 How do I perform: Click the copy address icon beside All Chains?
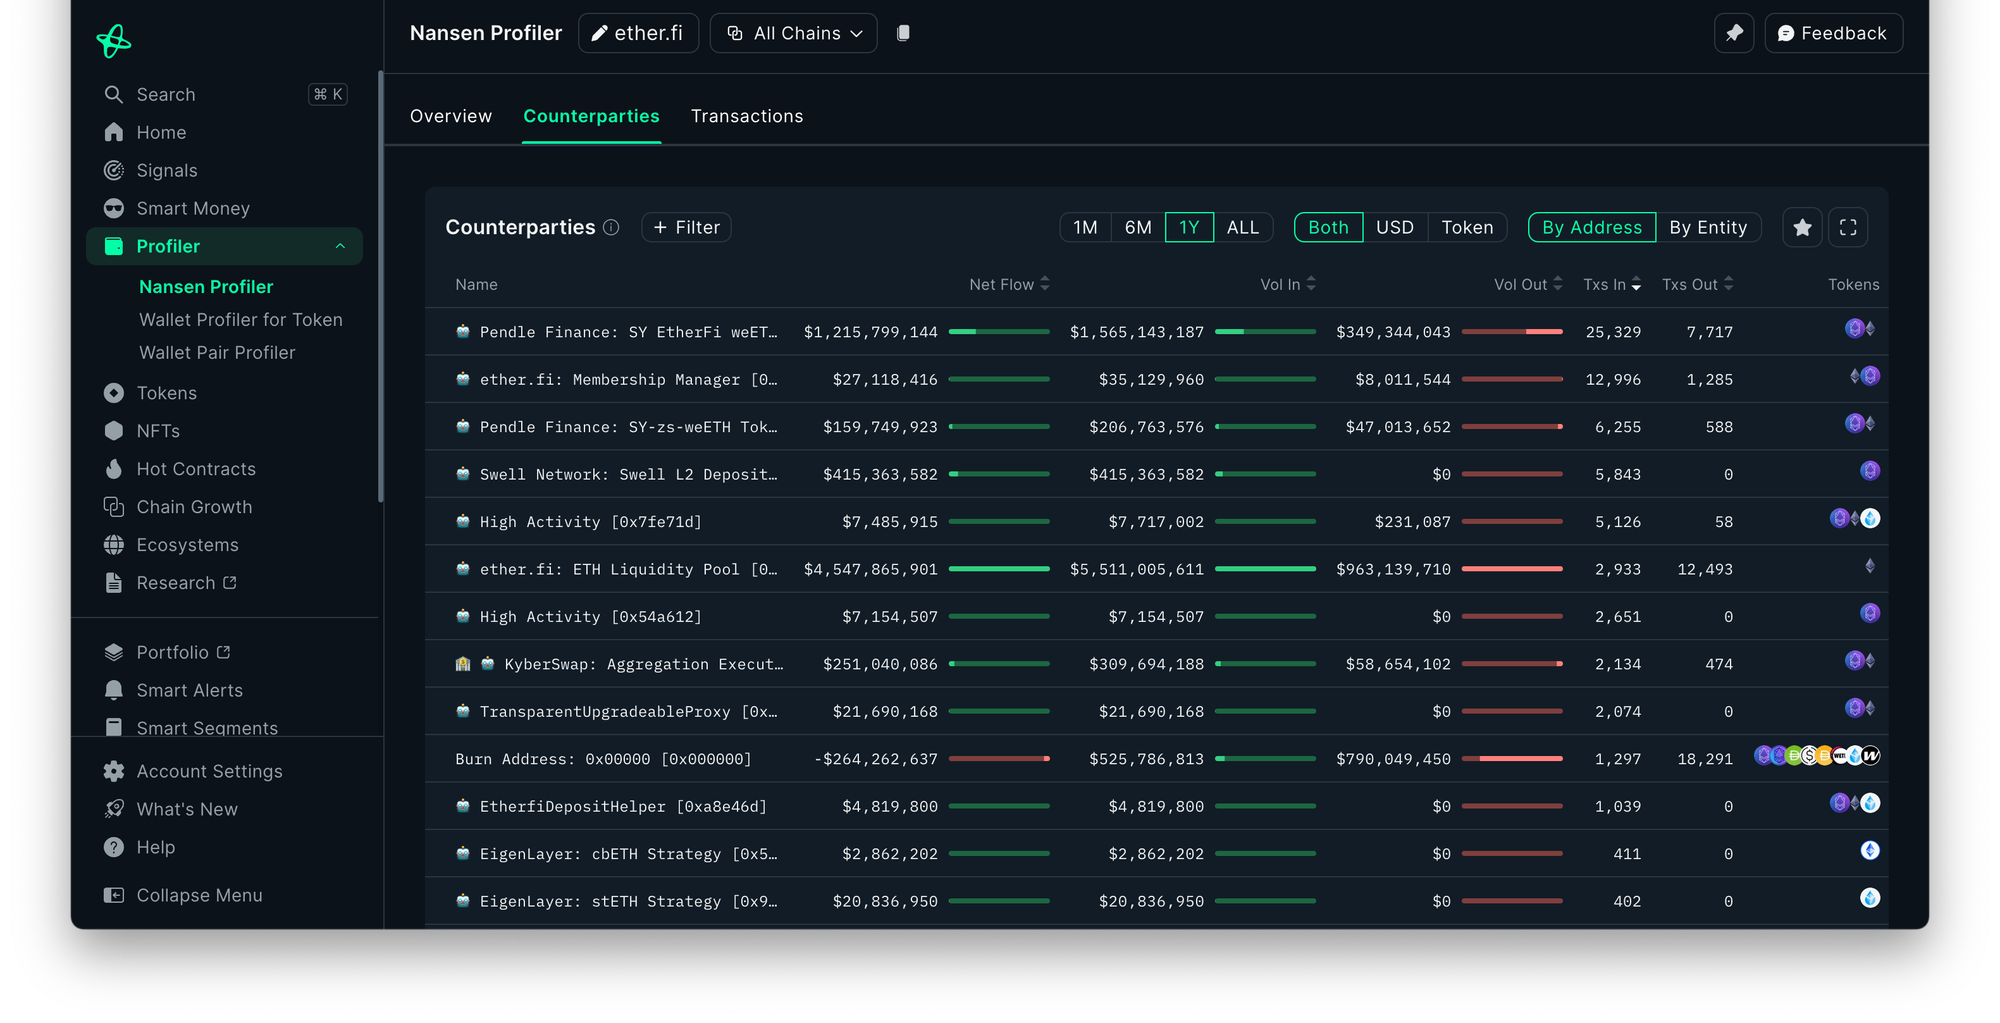(903, 32)
